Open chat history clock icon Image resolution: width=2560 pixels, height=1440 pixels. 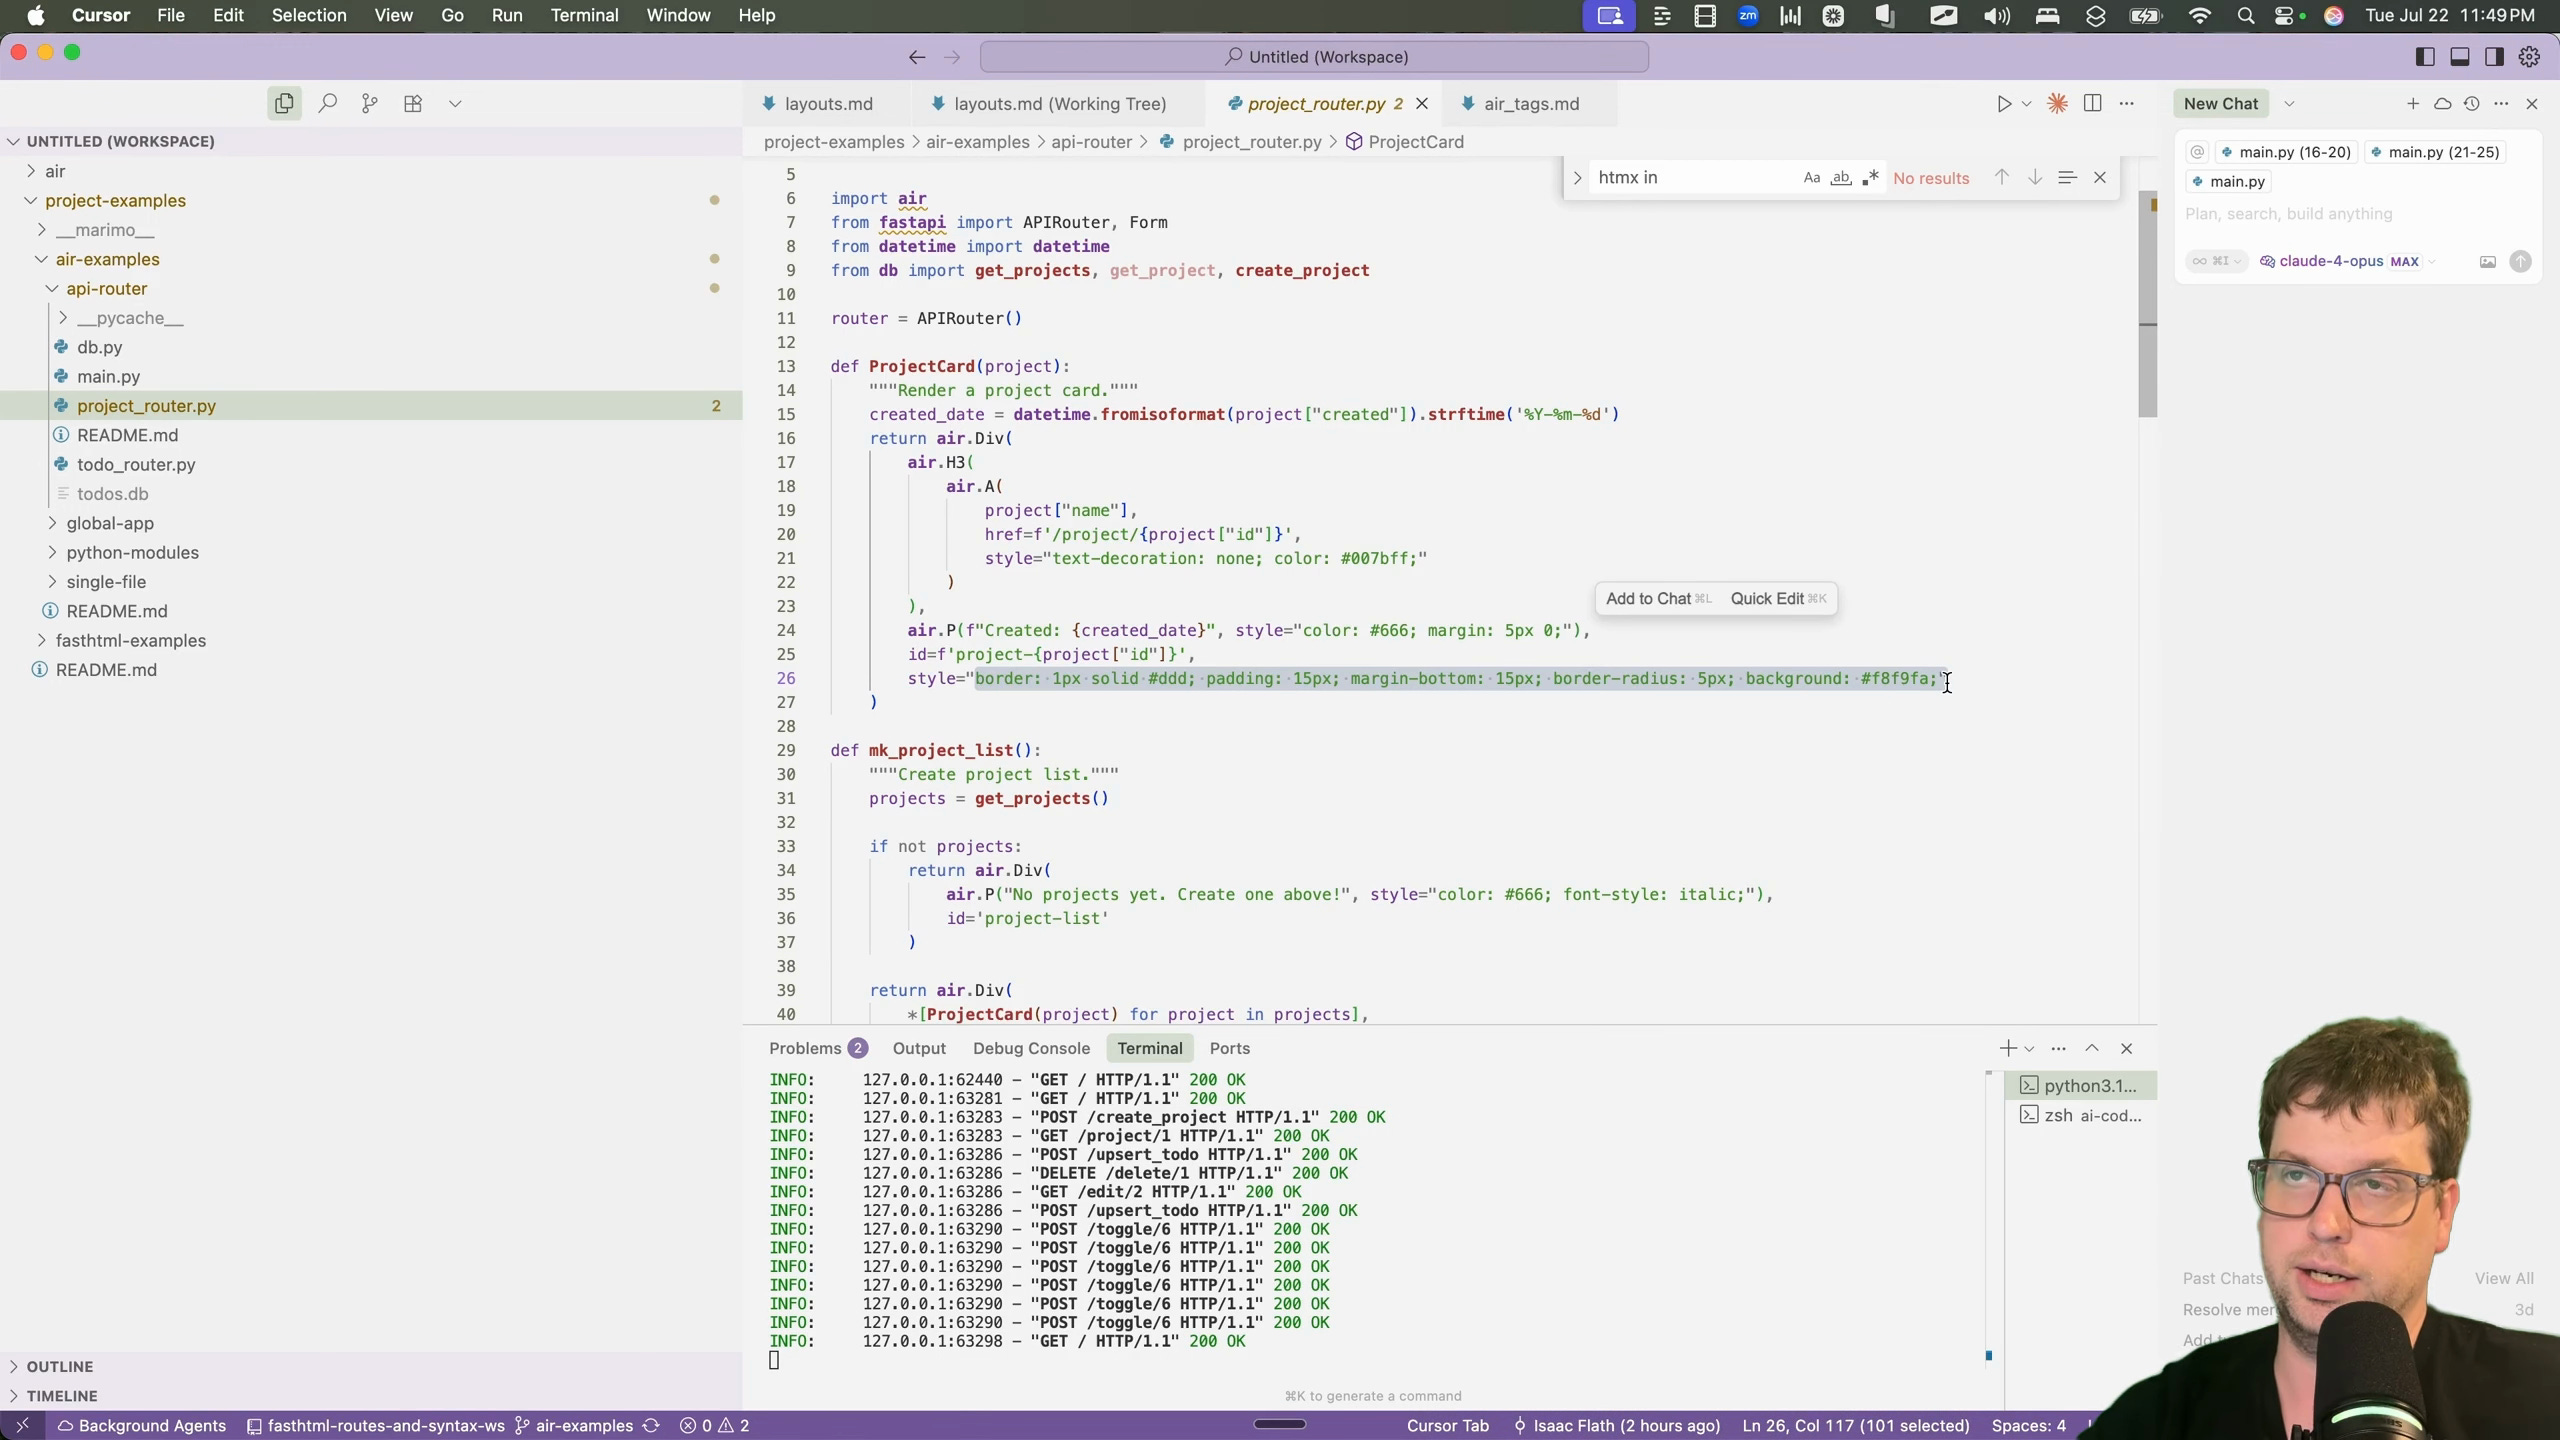(2472, 103)
